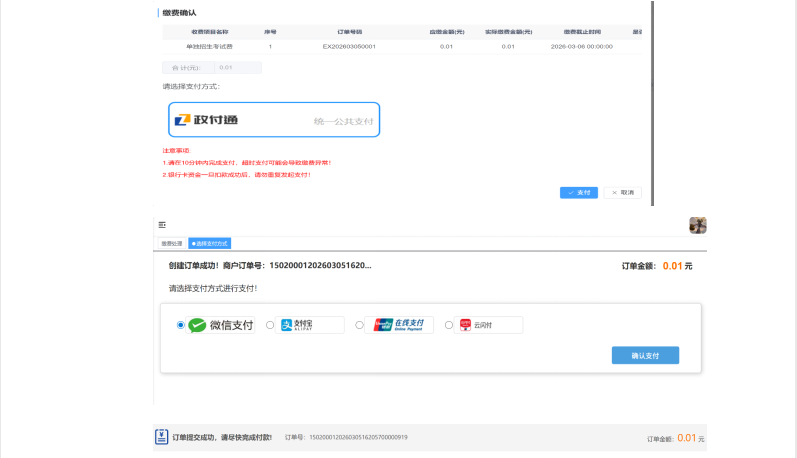Select the 云闪付 radio button
This screenshot has width=797, height=458.
pyautogui.click(x=449, y=325)
